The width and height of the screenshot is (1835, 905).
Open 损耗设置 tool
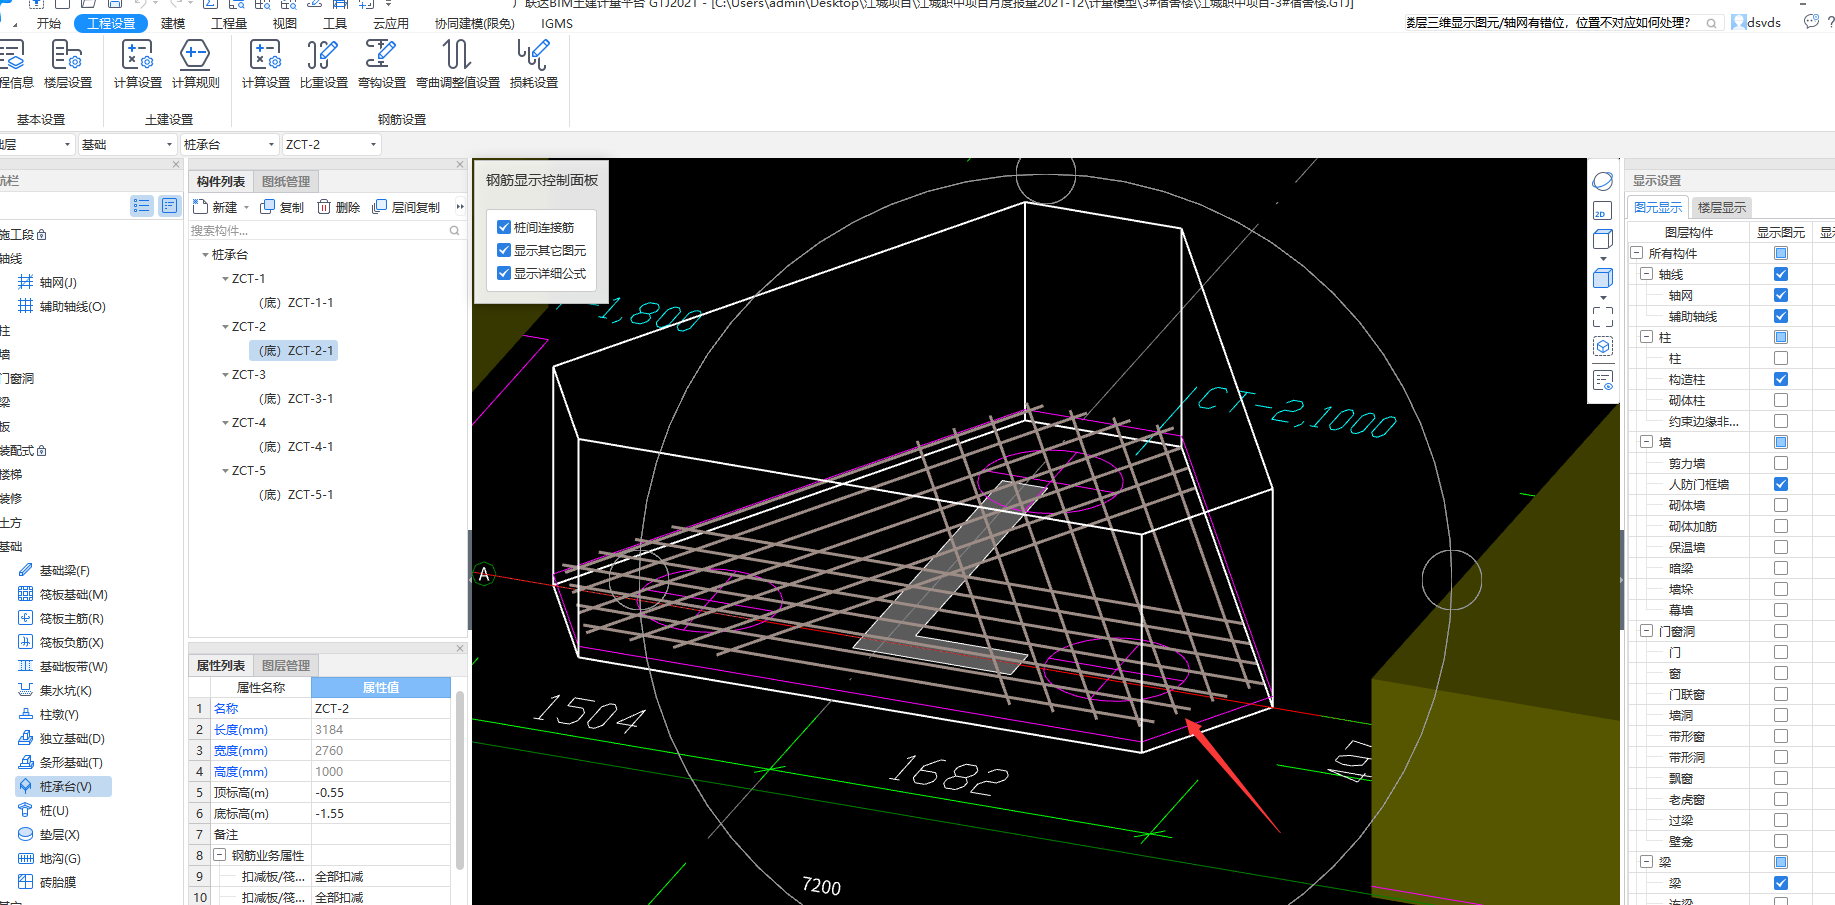click(534, 65)
